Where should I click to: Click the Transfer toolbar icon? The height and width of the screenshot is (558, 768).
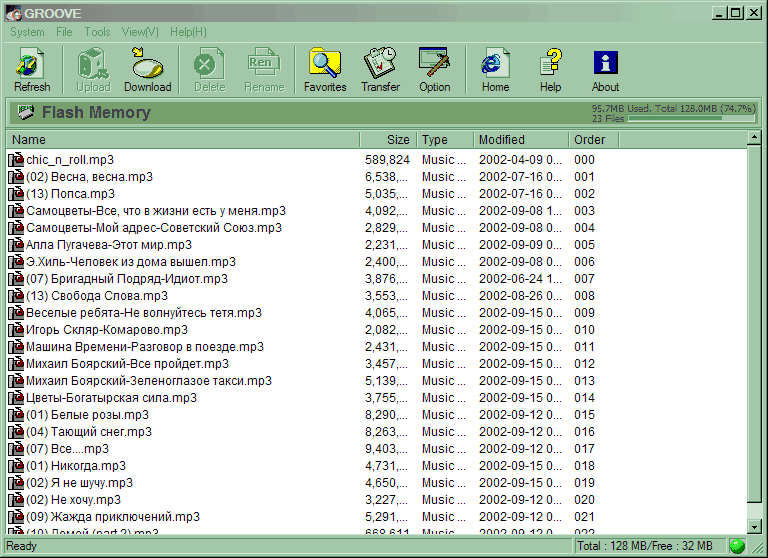pyautogui.click(x=380, y=70)
